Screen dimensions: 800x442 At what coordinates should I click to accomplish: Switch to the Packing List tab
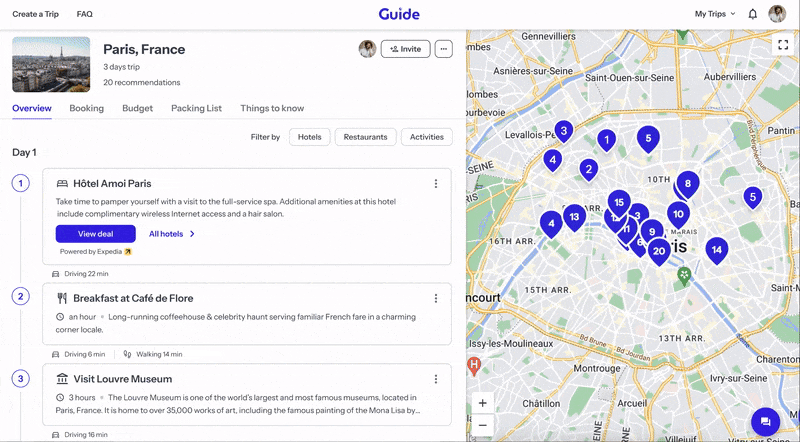pyautogui.click(x=196, y=109)
